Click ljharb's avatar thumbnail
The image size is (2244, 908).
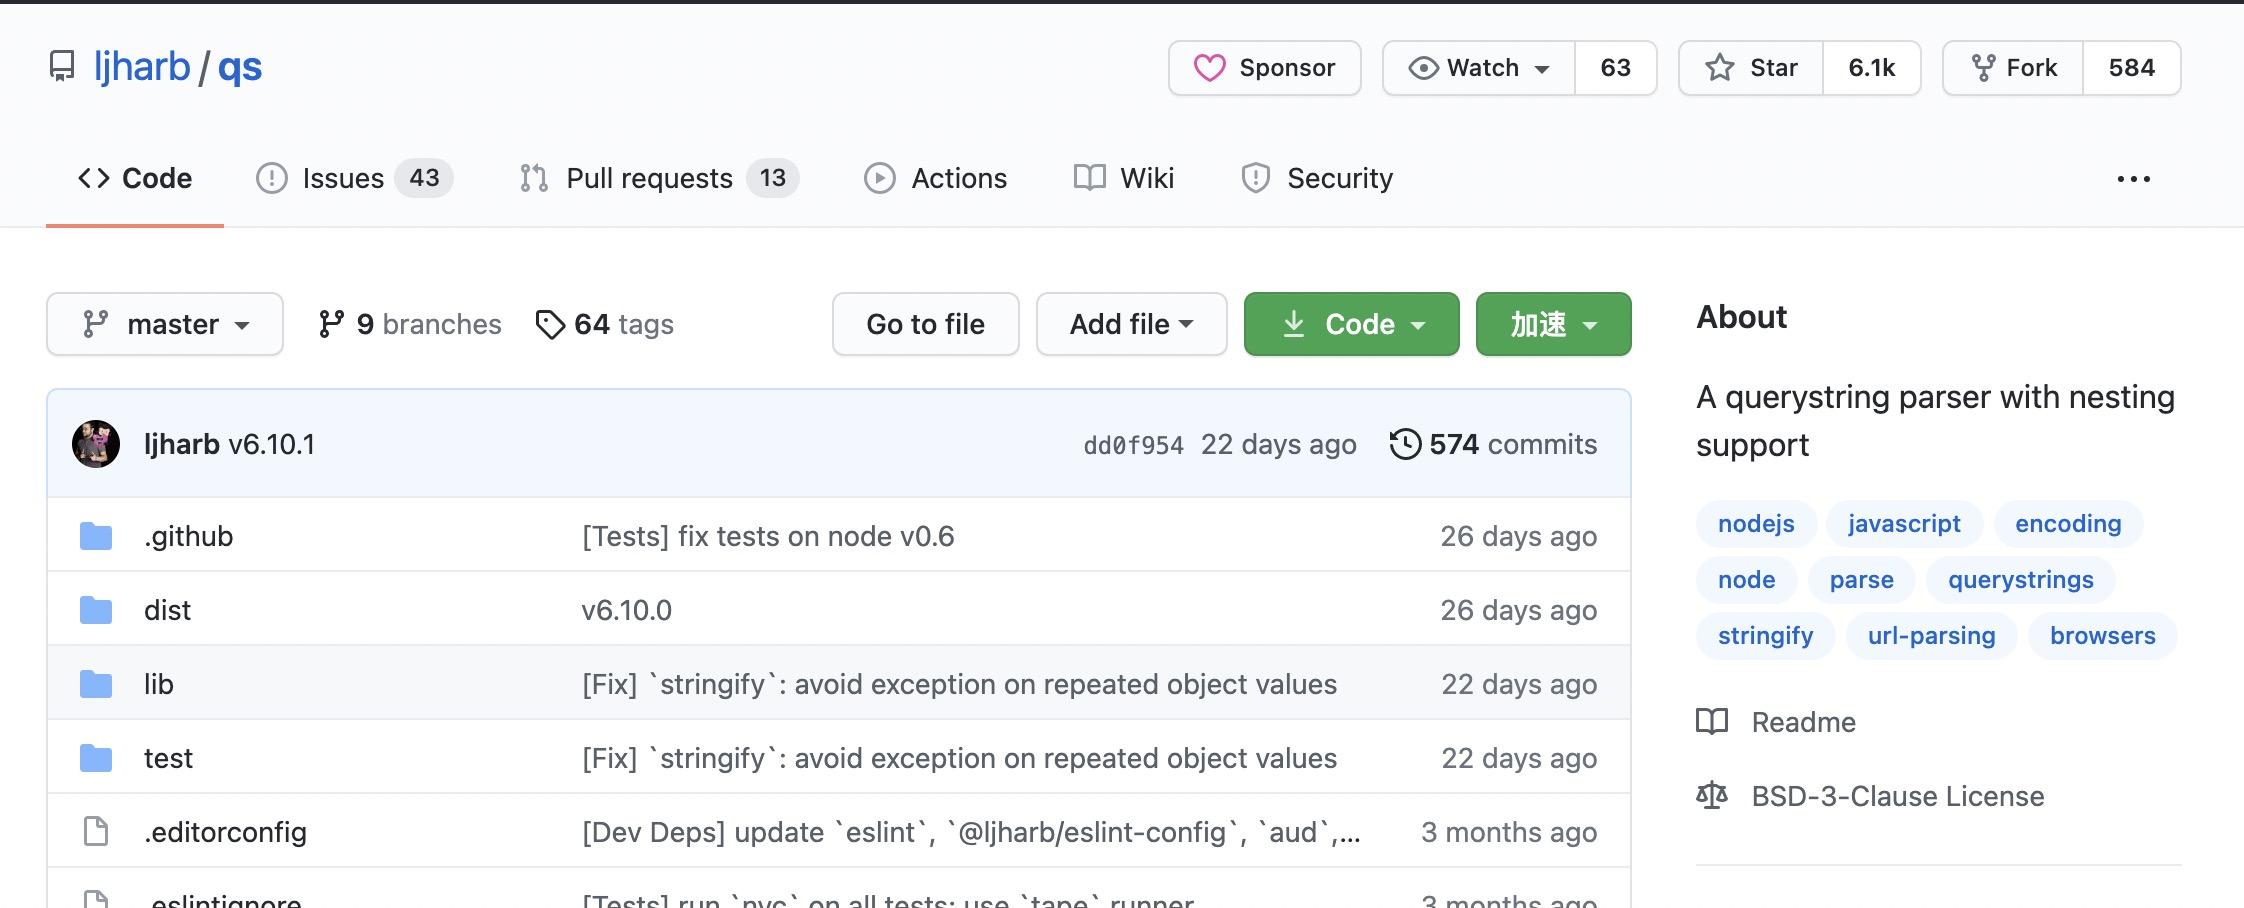tap(96, 443)
